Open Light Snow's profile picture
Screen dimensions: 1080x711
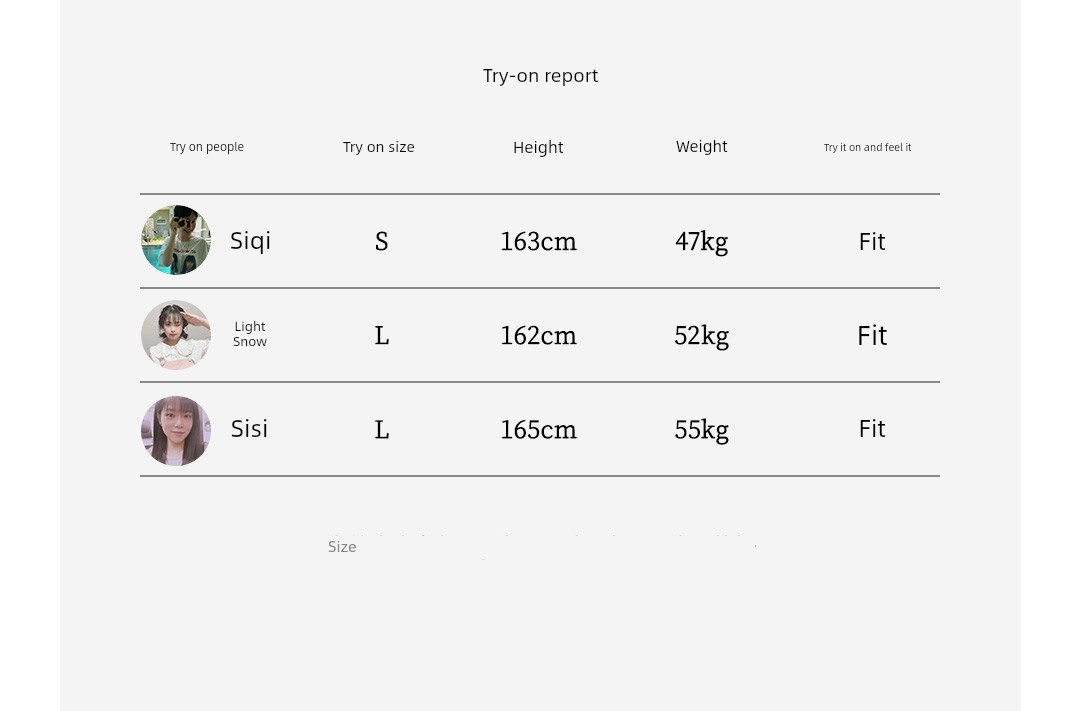tap(176, 335)
